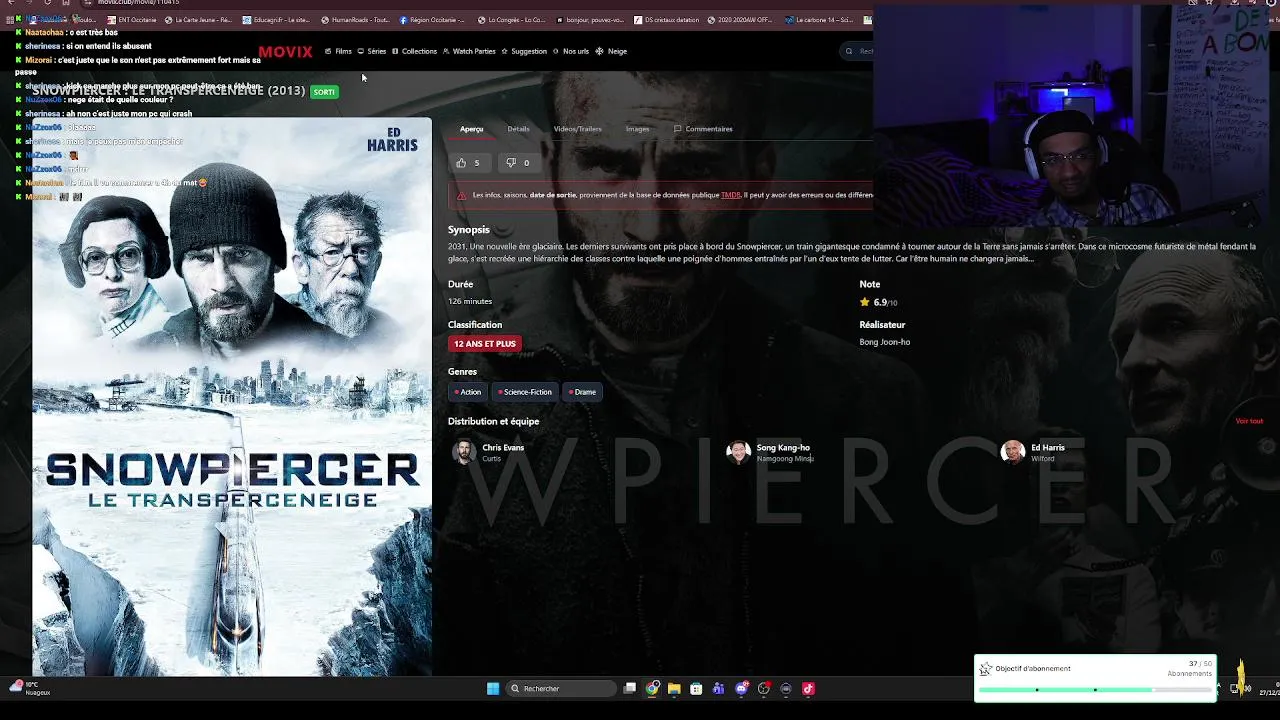Viewport: 1280px width, 720px height.
Task: Click the Objectif d'abonnement widget icon
Action: tap(985, 669)
